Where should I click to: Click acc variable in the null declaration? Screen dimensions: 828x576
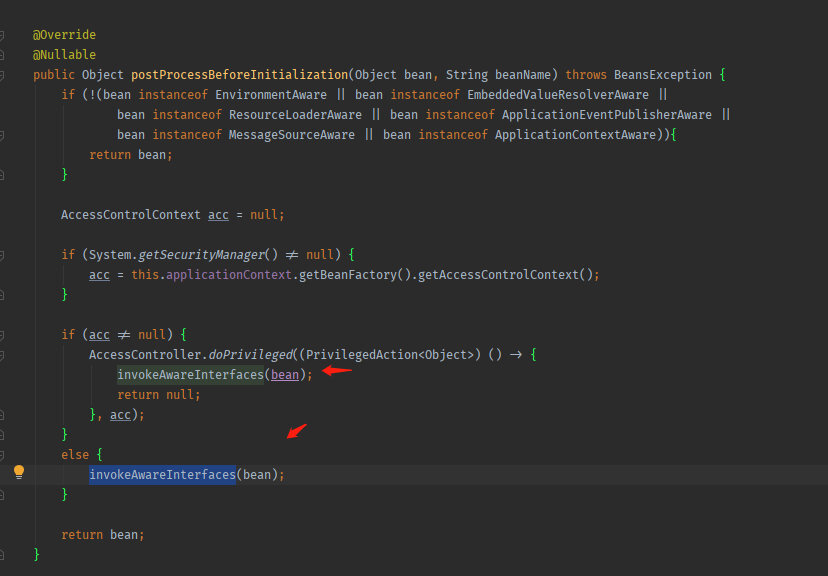(x=218, y=215)
